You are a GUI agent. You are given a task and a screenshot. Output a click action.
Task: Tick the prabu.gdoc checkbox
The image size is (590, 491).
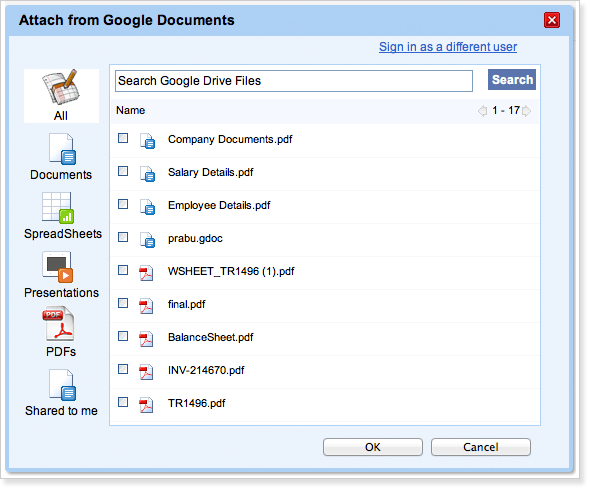123,237
